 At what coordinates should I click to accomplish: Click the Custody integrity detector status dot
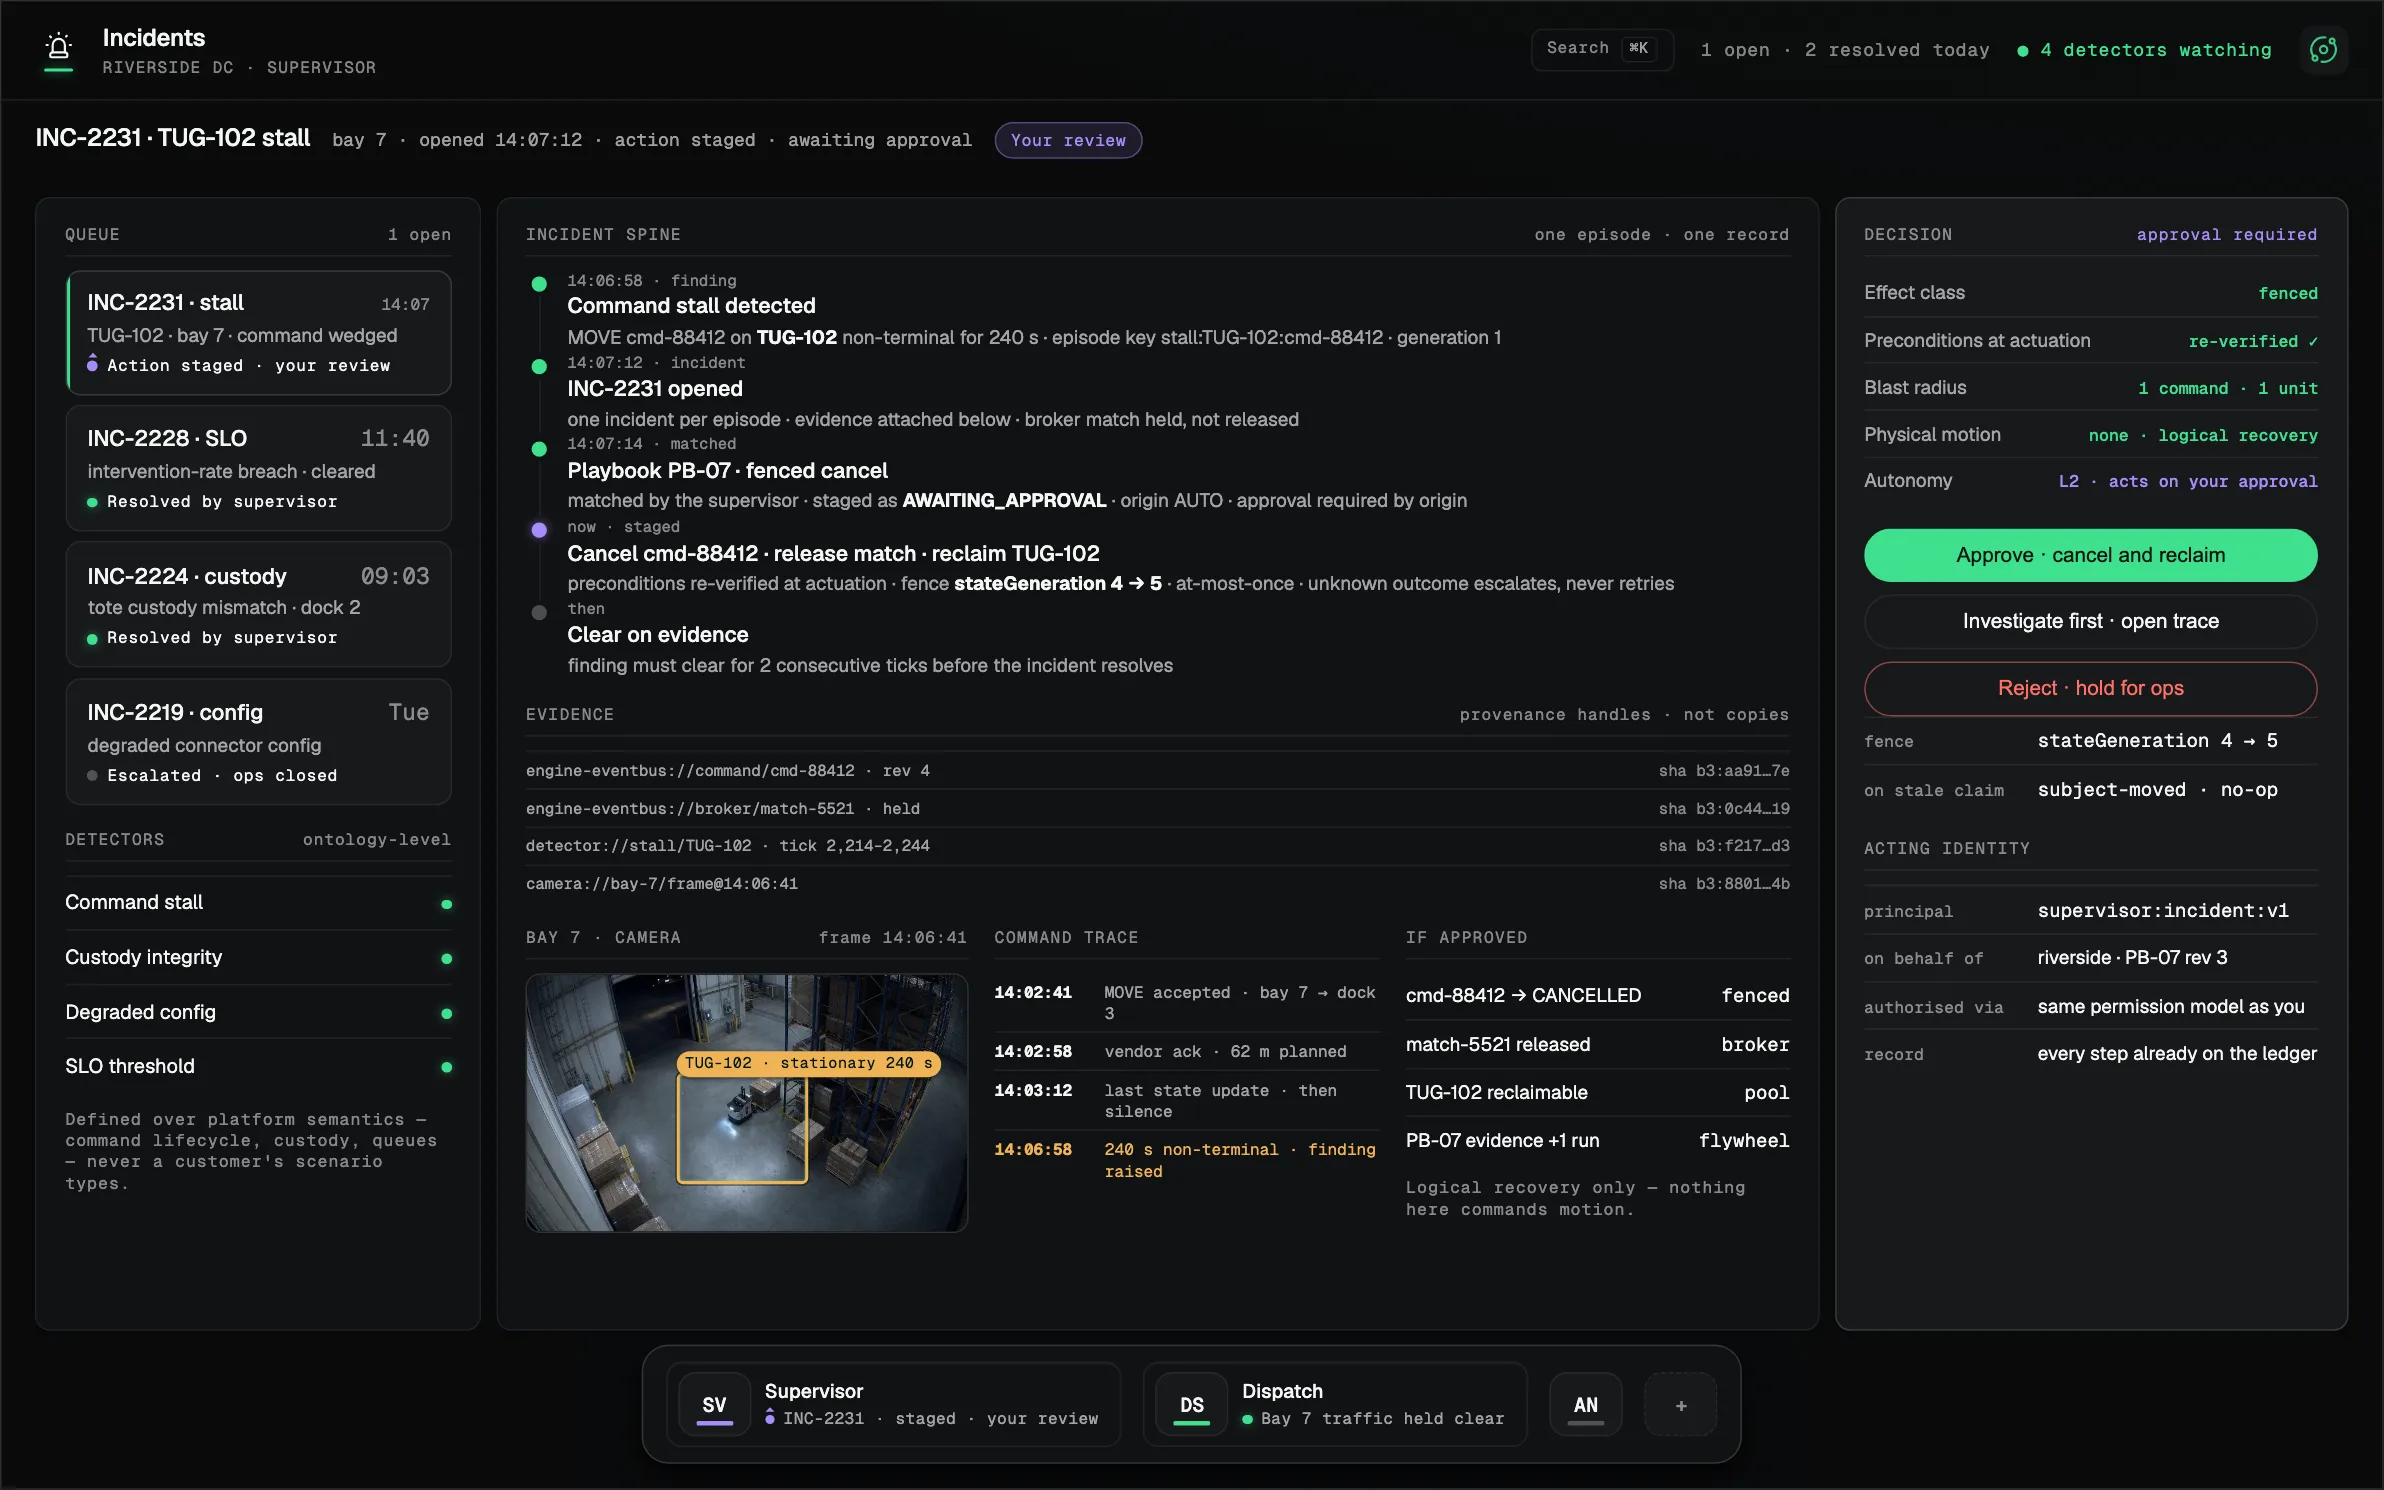[x=447, y=959]
